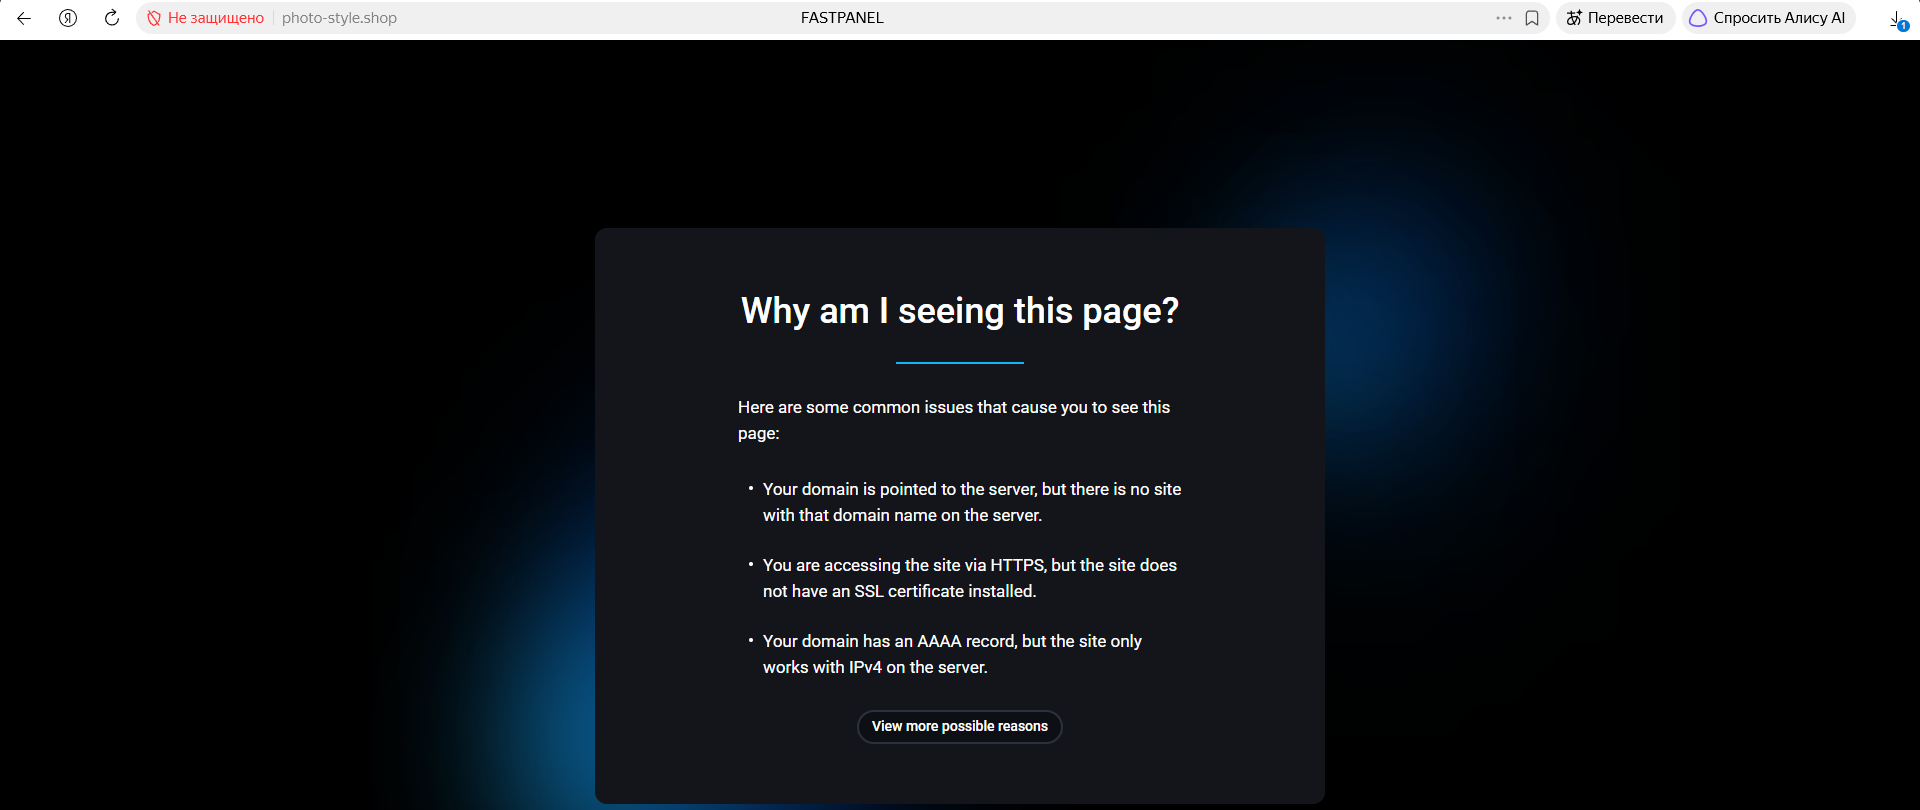Click the translate icon next to Перевести

pos(1574,18)
